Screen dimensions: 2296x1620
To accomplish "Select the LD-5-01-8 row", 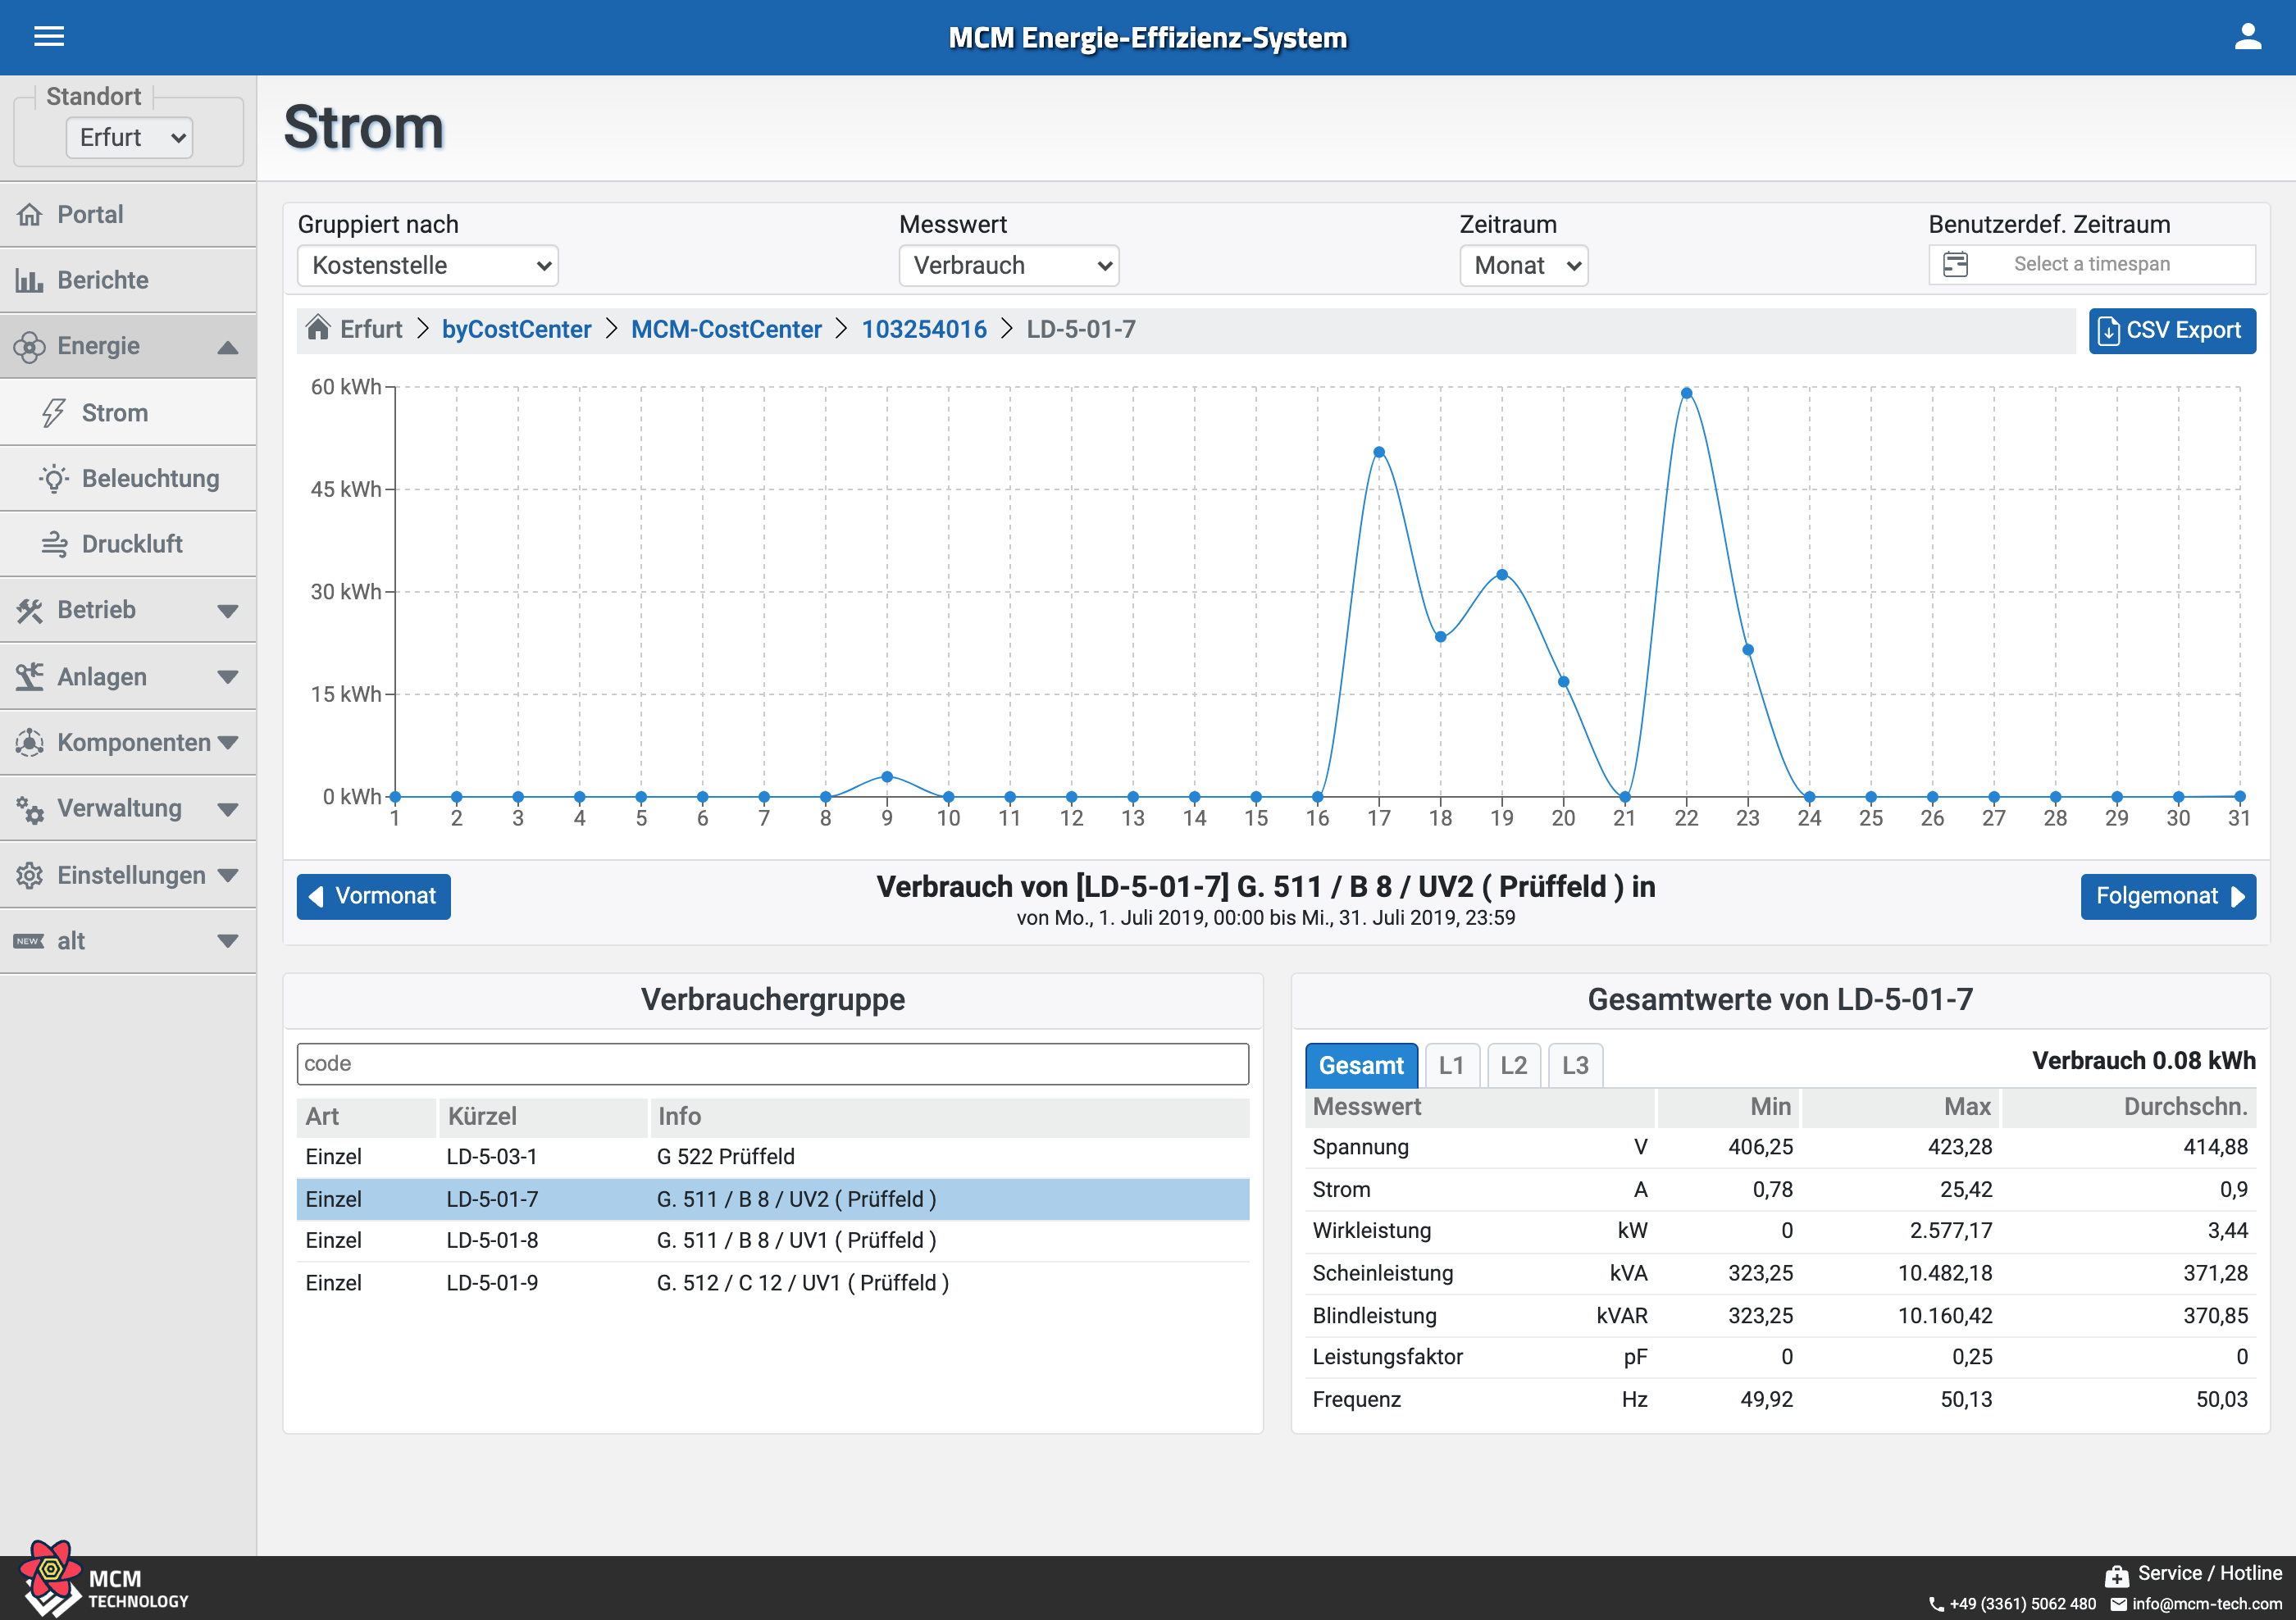I will pyautogui.click(x=772, y=1241).
